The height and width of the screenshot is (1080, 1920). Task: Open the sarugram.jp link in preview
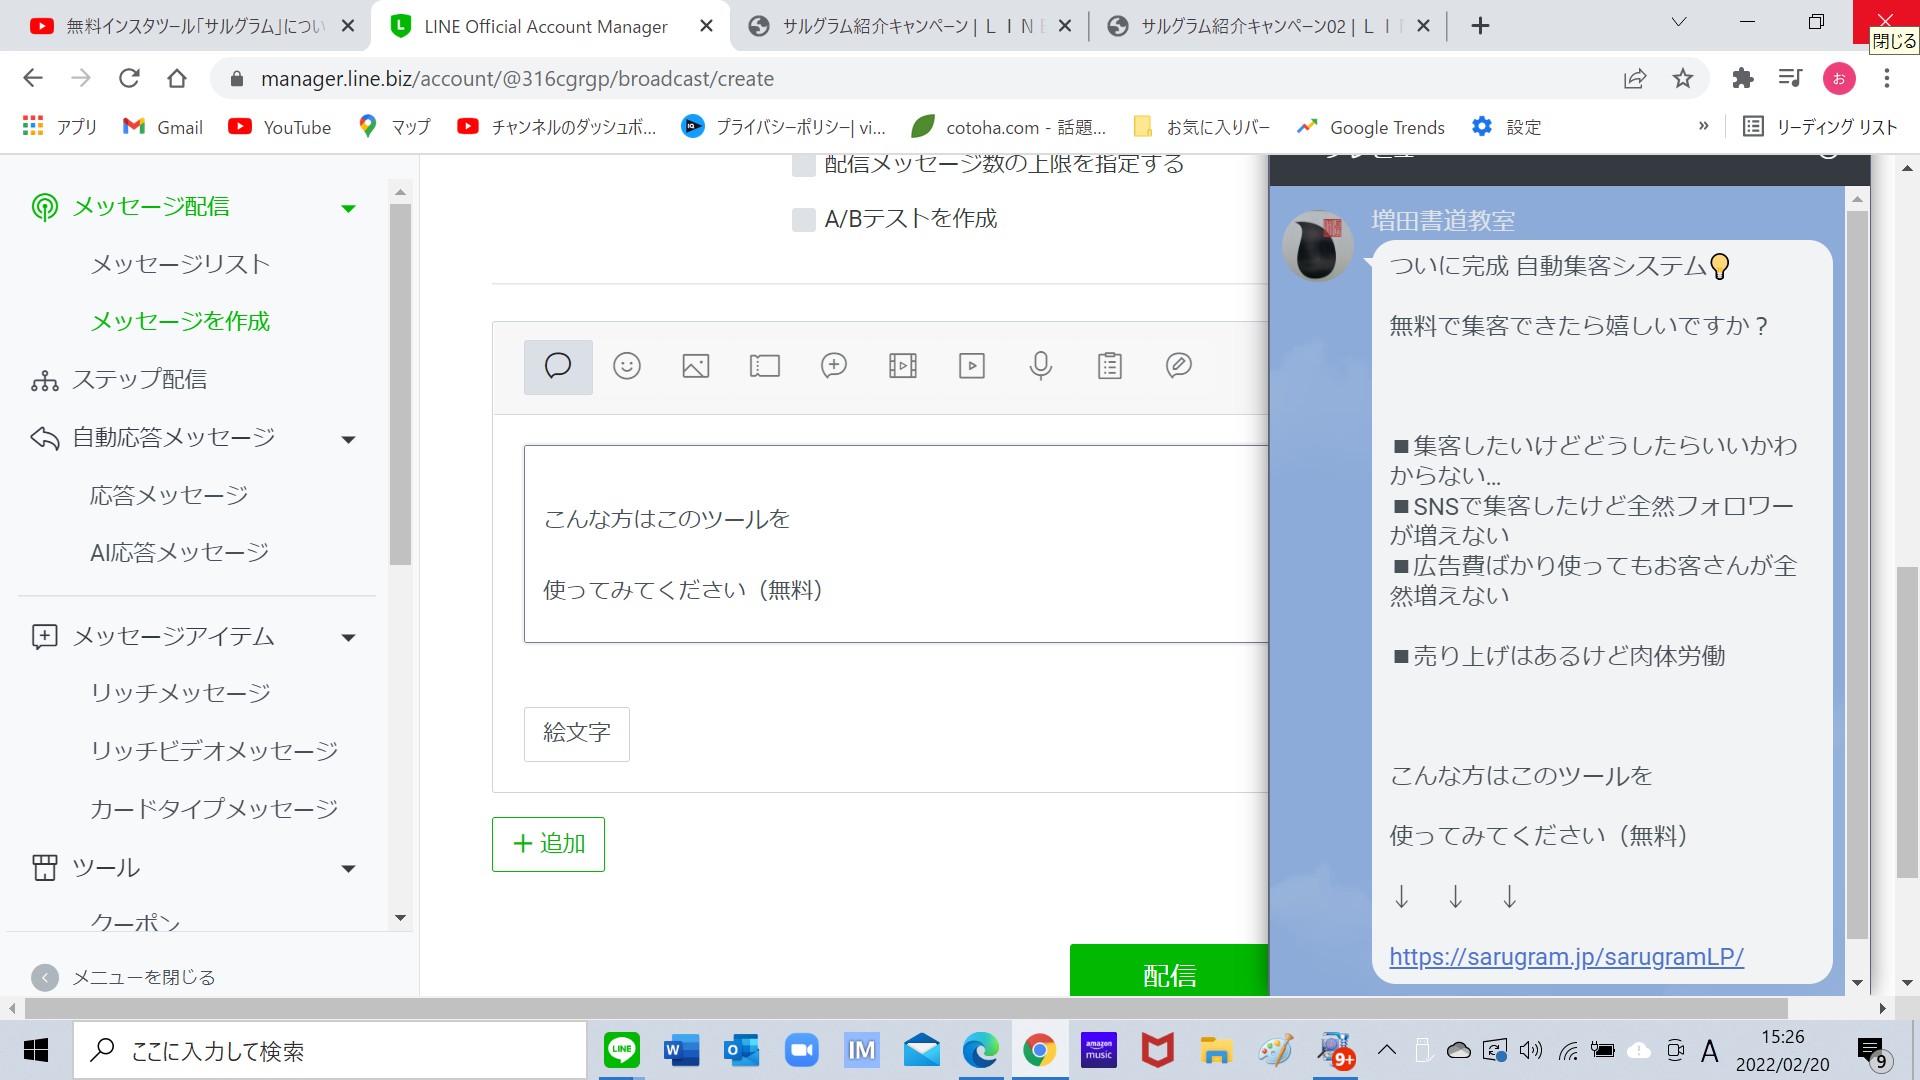pos(1566,957)
